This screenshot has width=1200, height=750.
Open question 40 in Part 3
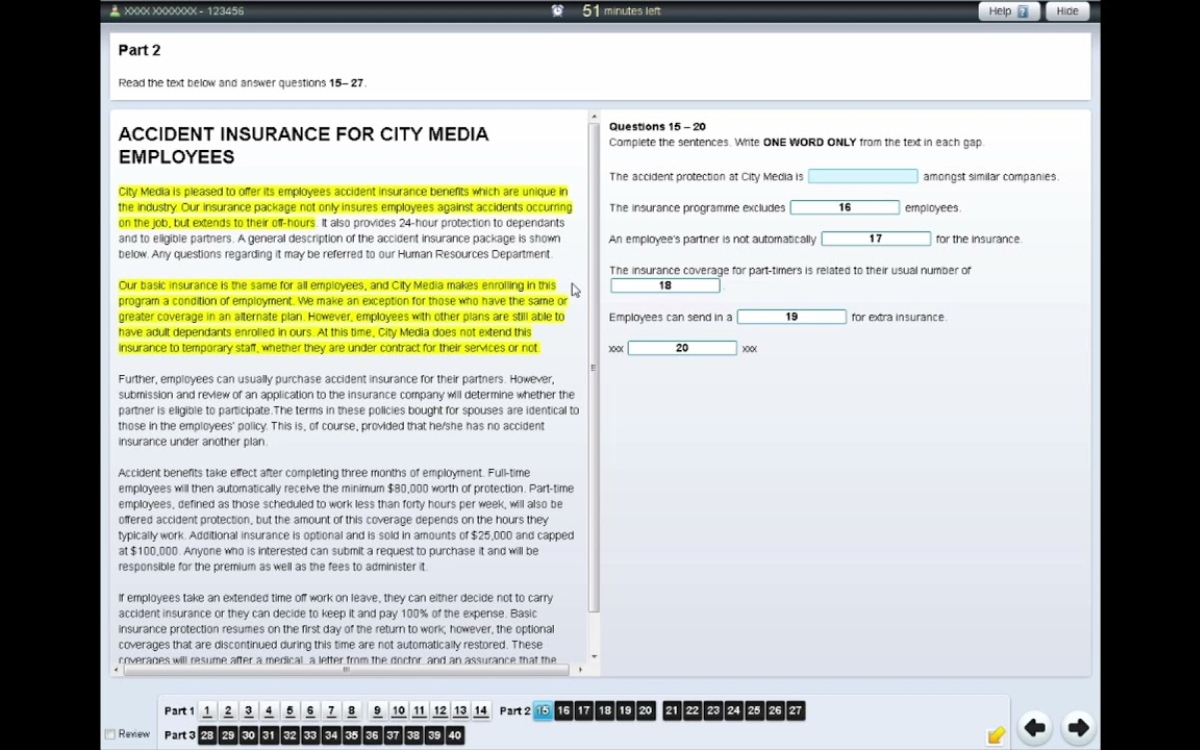[x=454, y=735]
